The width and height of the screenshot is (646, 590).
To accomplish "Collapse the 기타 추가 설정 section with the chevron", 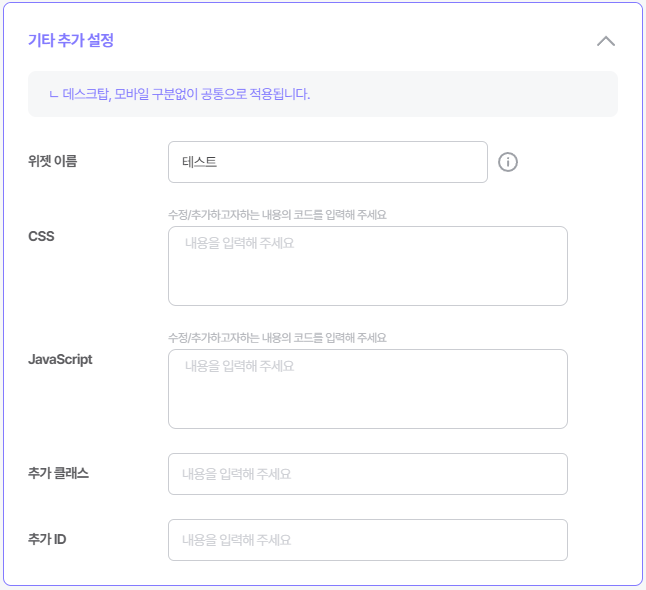I will 606,41.
